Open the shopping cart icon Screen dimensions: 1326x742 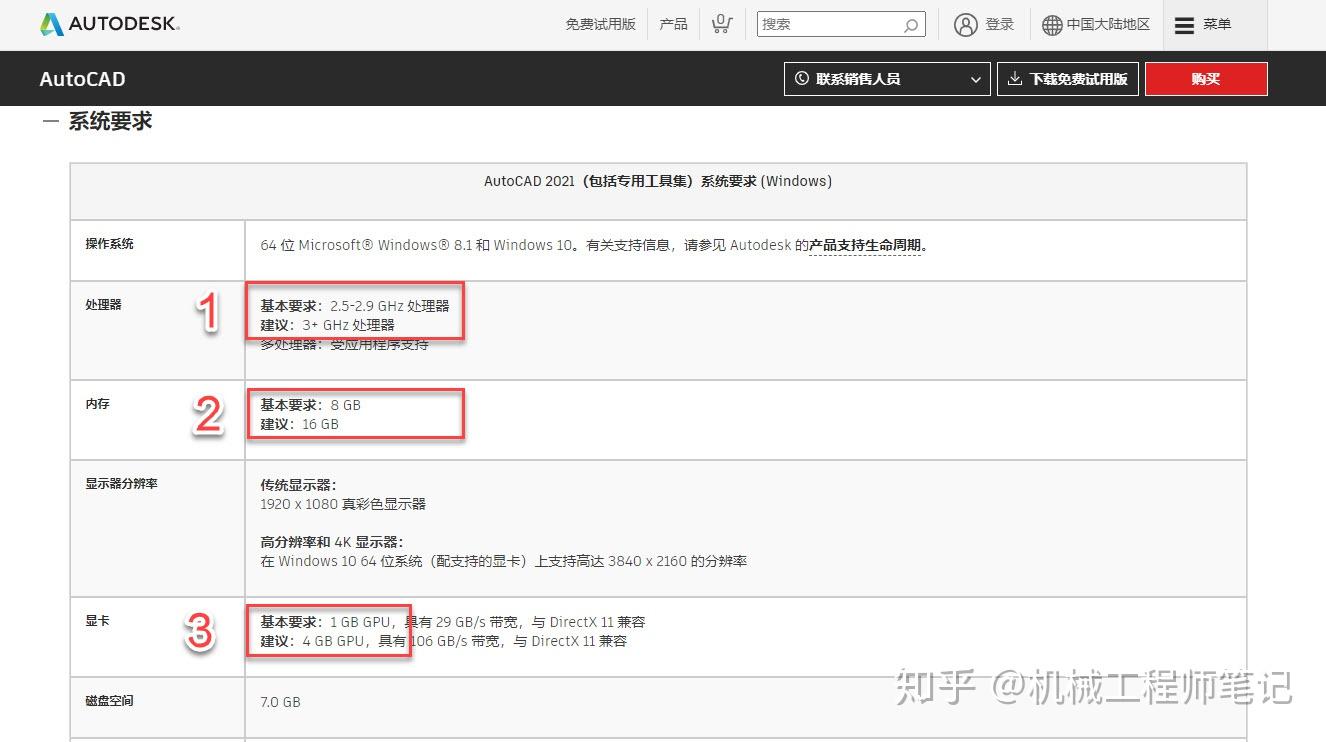click(721, 24)
